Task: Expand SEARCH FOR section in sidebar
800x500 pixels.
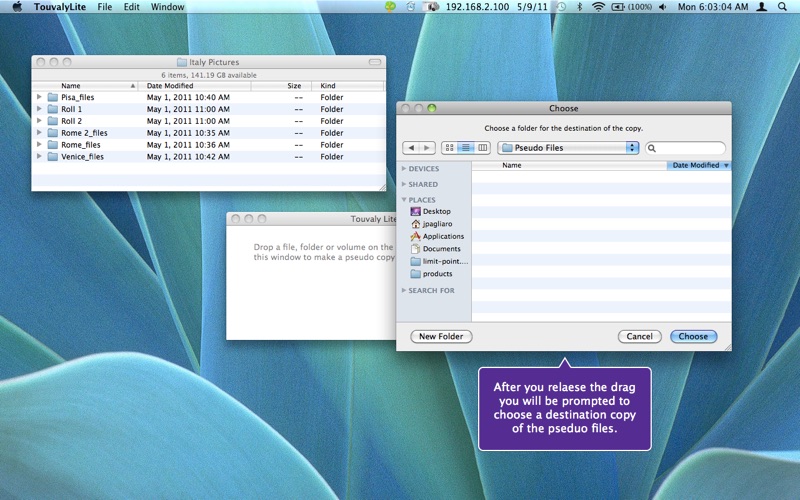Action: click(404, 290)
